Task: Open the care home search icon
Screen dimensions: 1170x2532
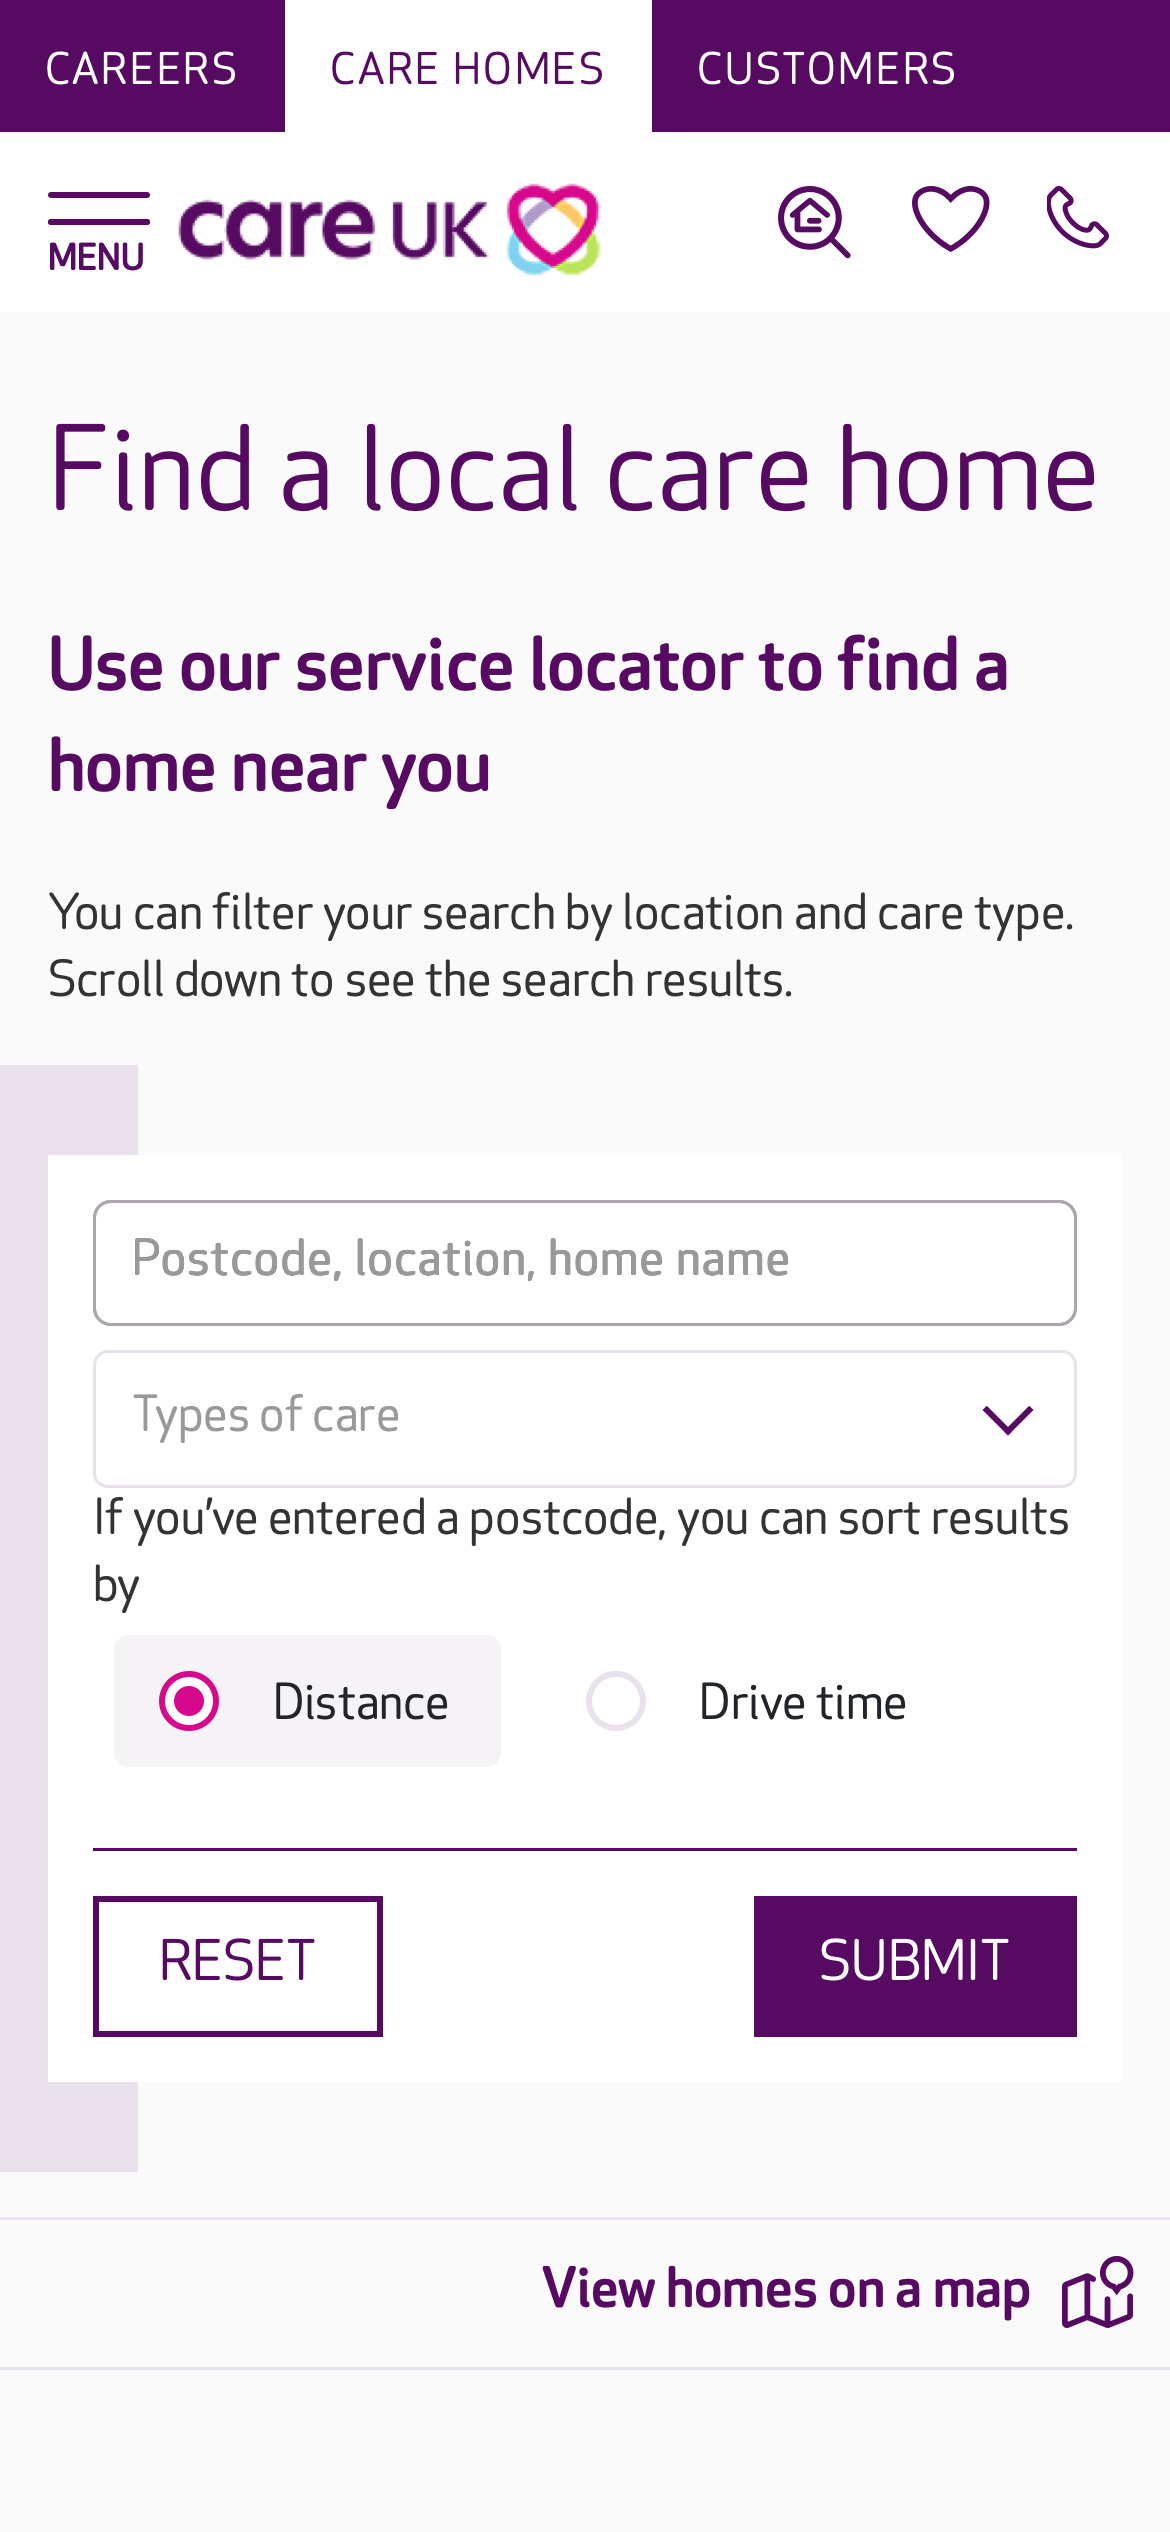Action: point(814,221)
